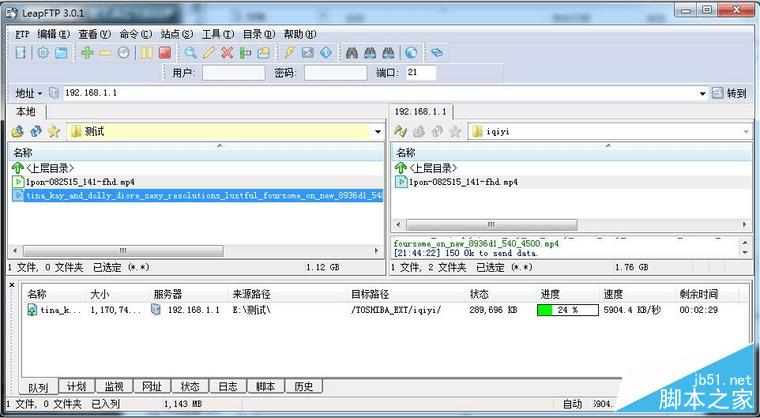The image size is (760, 418).
Task: Click the blue chain link toolbar icon
Action: pyautogui.click(x=437, y=53)
